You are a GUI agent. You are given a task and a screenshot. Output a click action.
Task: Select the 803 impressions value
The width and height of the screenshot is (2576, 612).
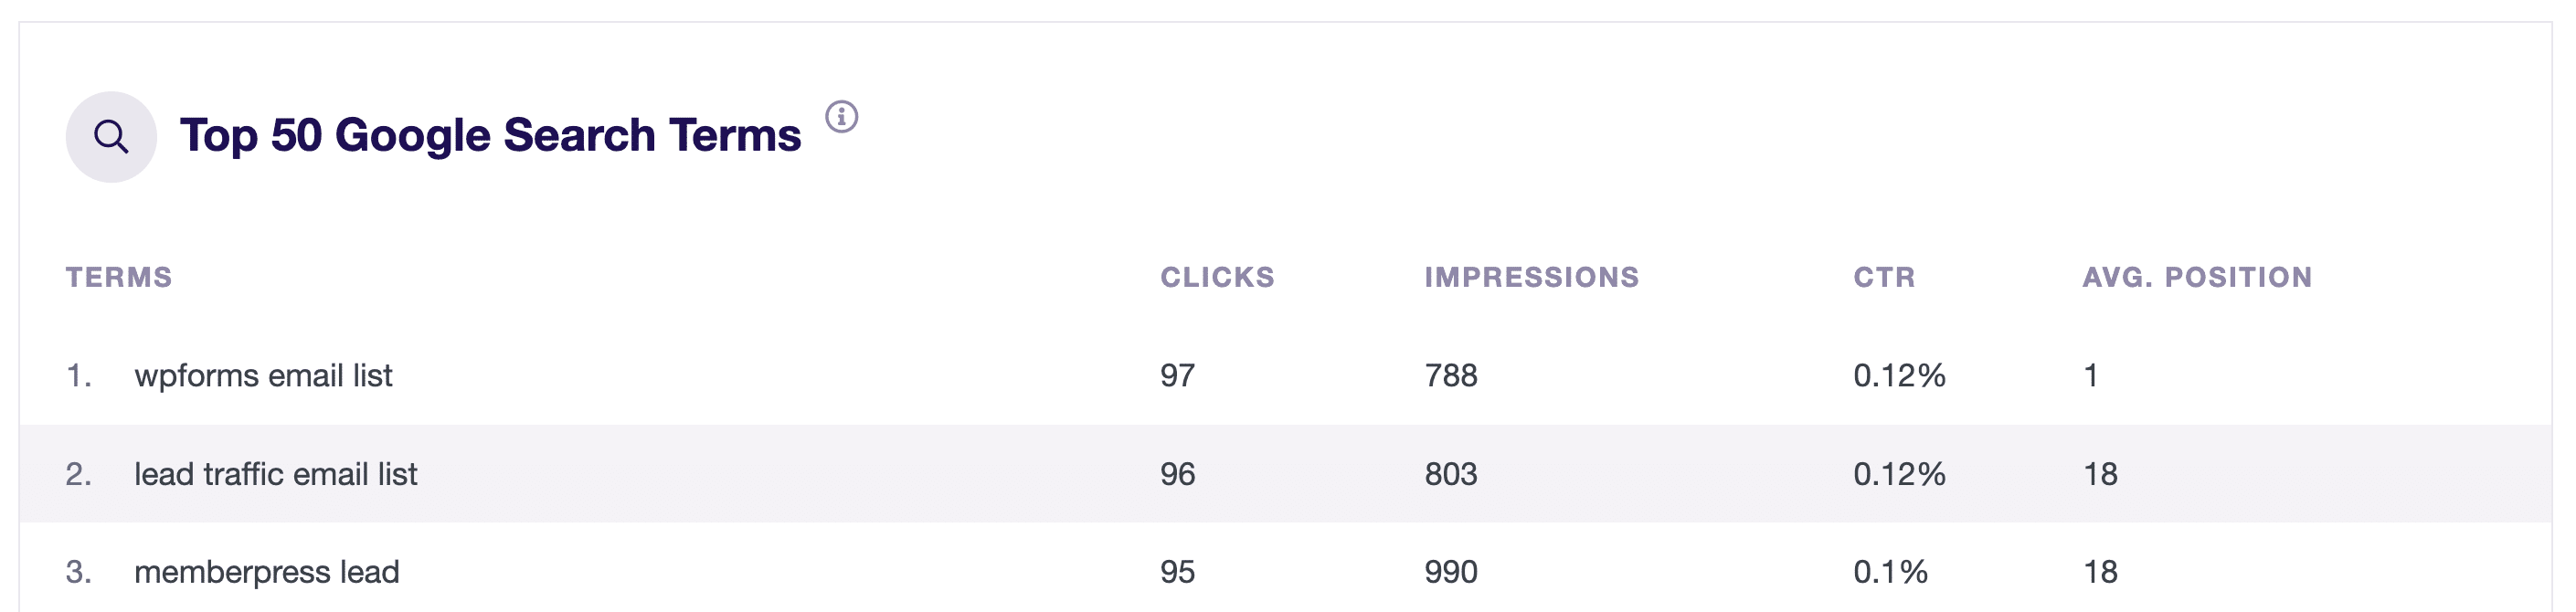tap(1451, 473)
